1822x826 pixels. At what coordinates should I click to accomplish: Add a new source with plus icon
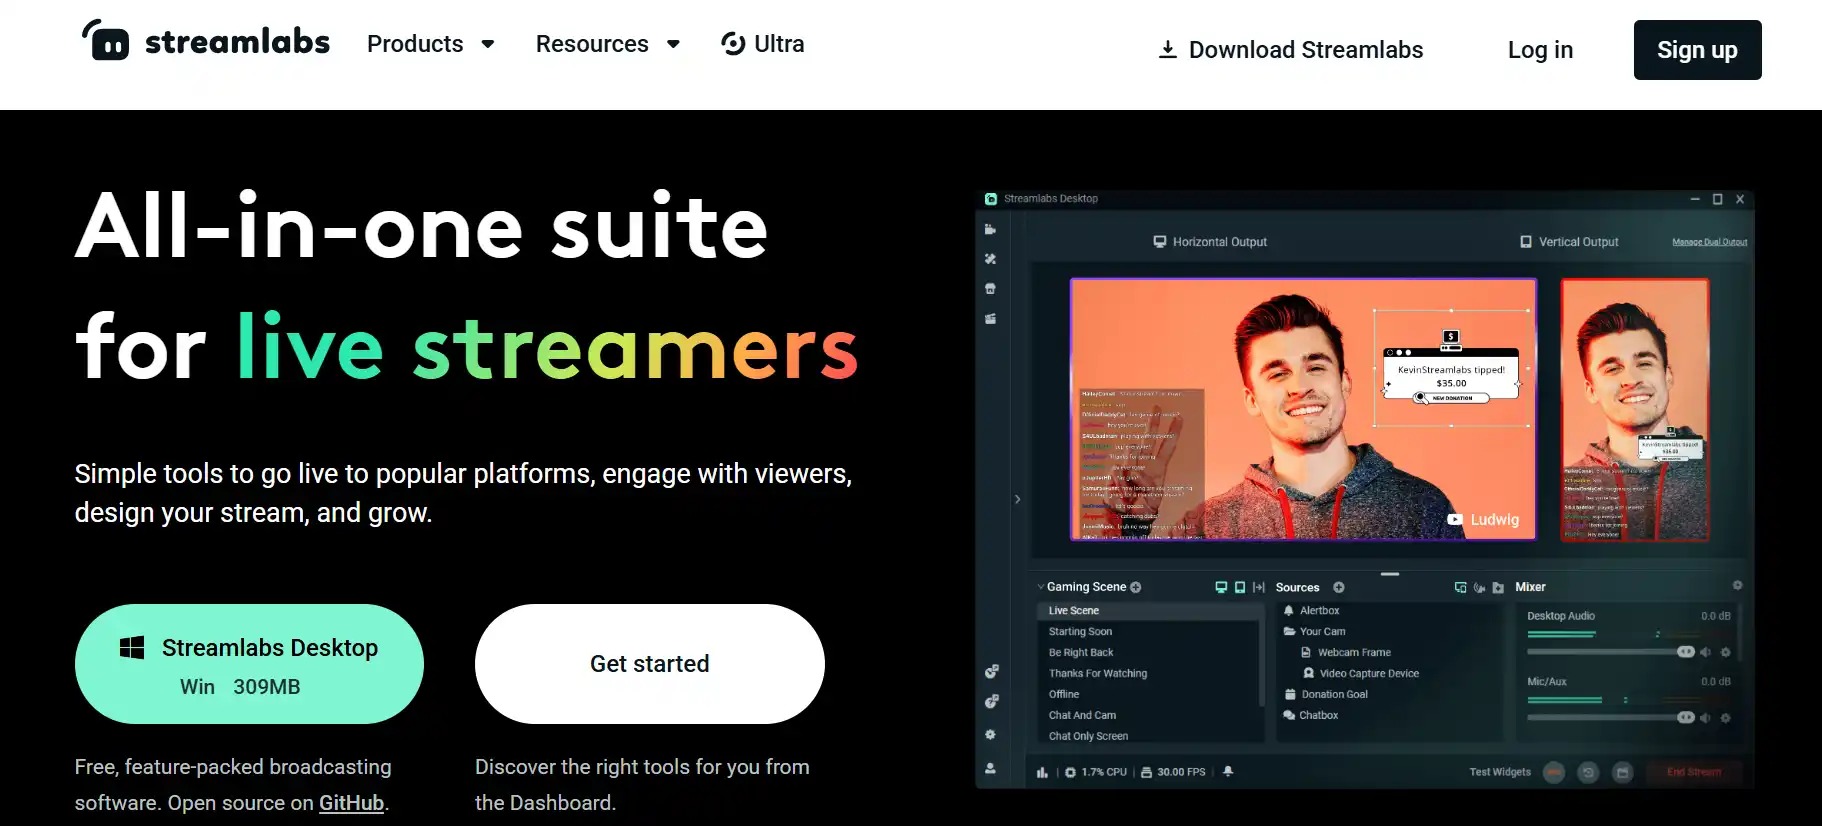click(1339, 587)
